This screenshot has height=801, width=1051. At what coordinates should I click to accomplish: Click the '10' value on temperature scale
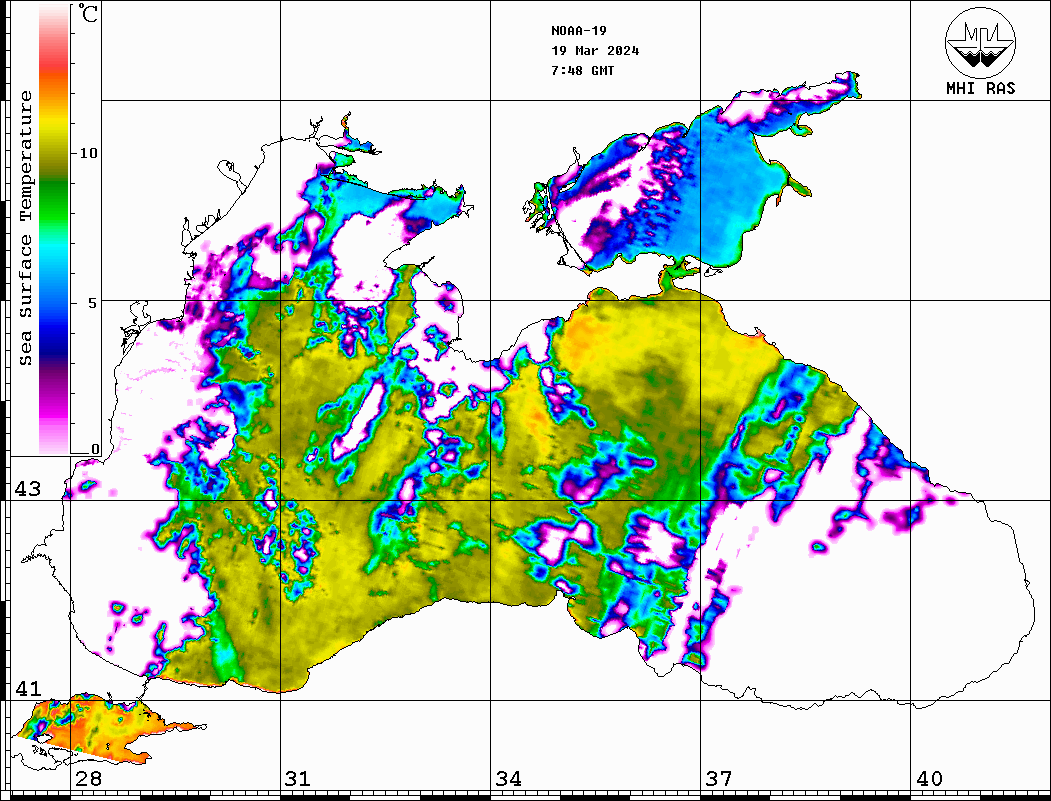[x=88, y=153]
